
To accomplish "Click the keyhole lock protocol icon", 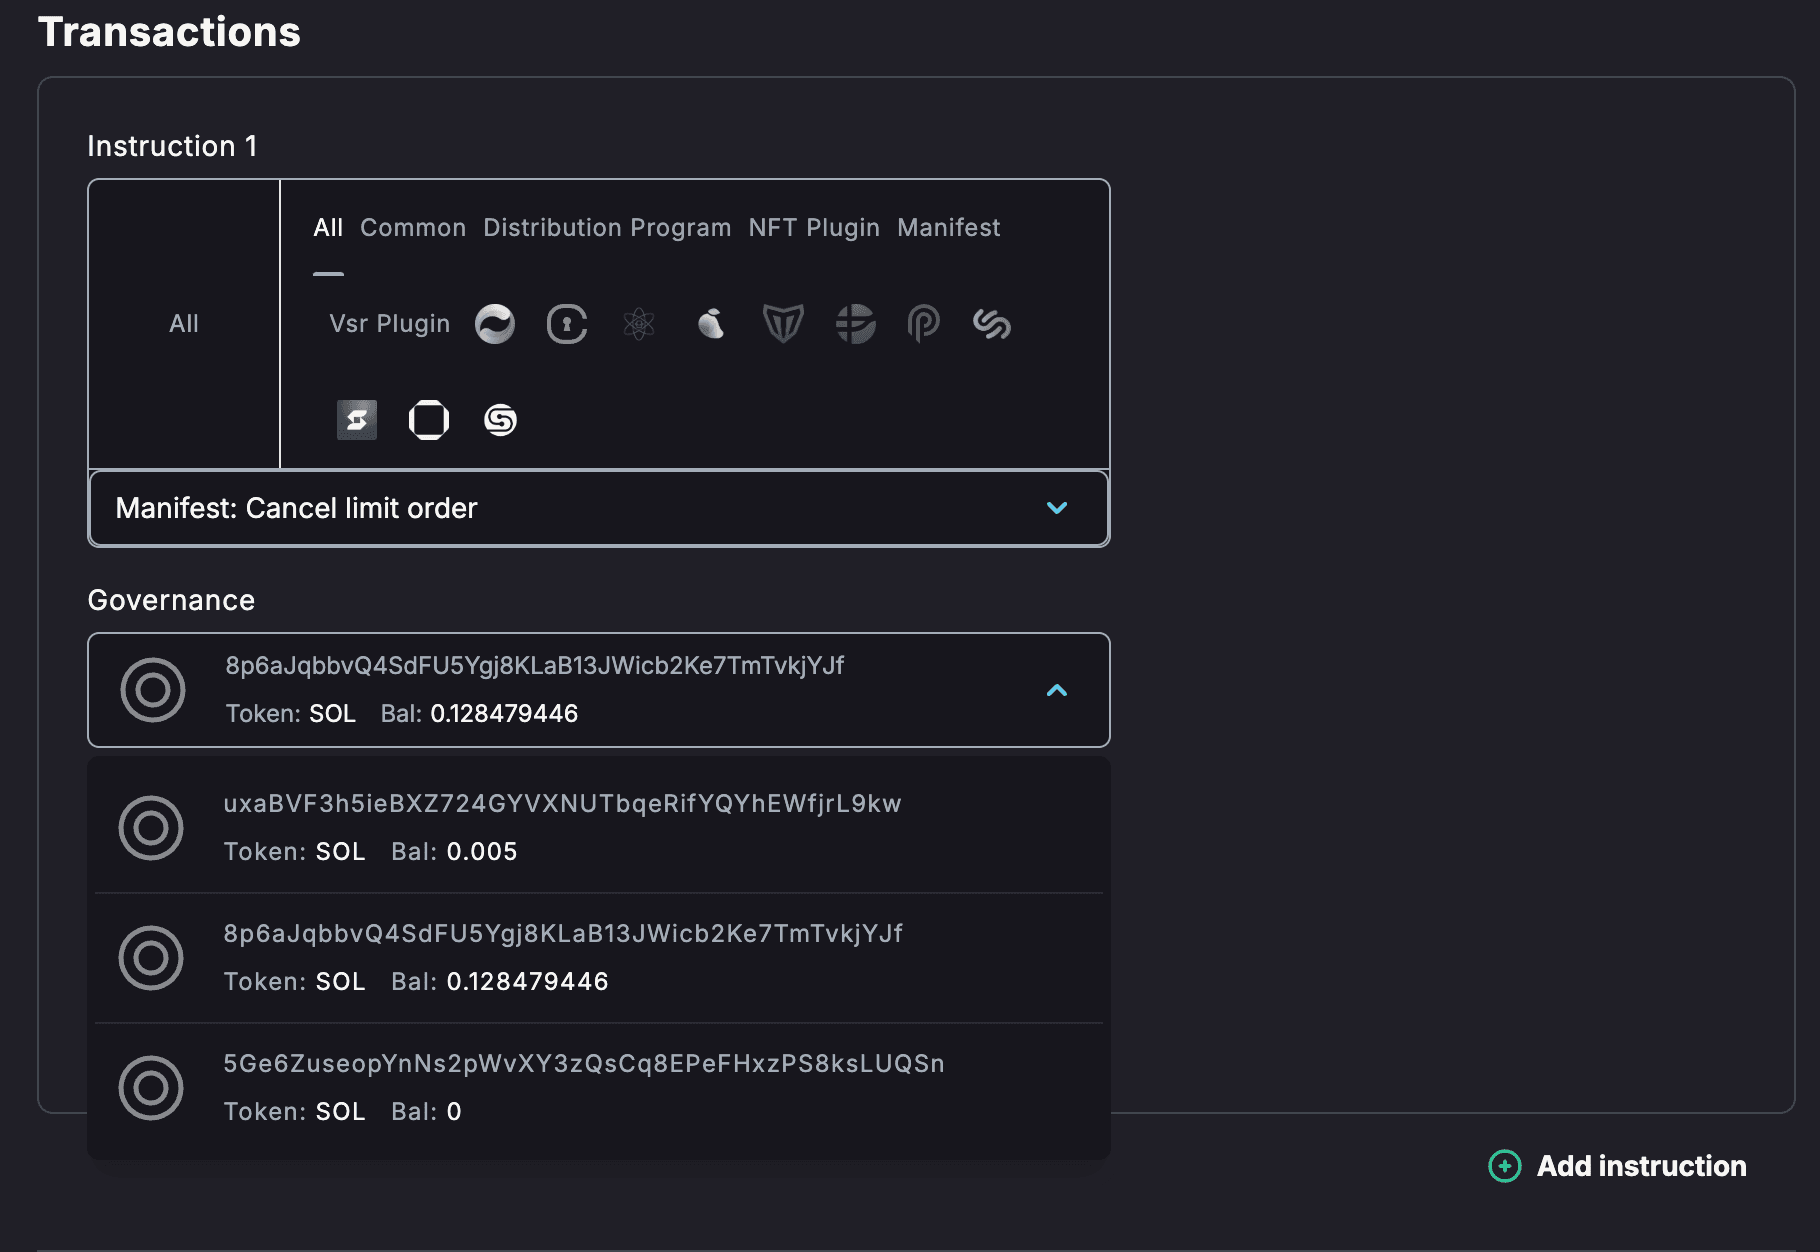I will tap(567, 324).
